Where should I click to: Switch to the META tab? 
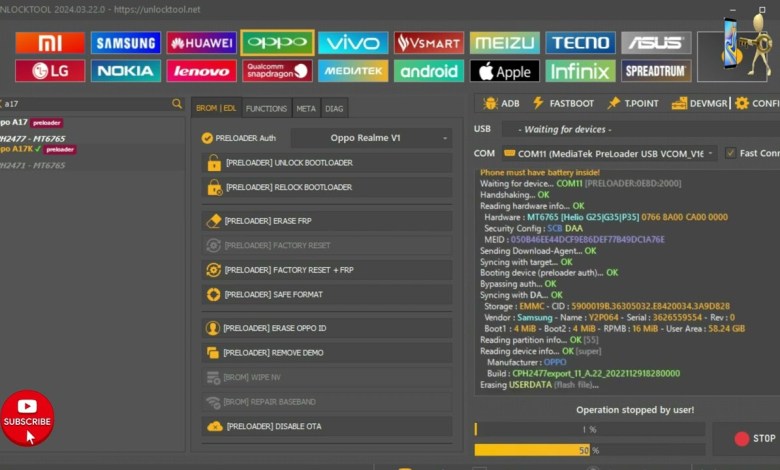pos(306,108)
